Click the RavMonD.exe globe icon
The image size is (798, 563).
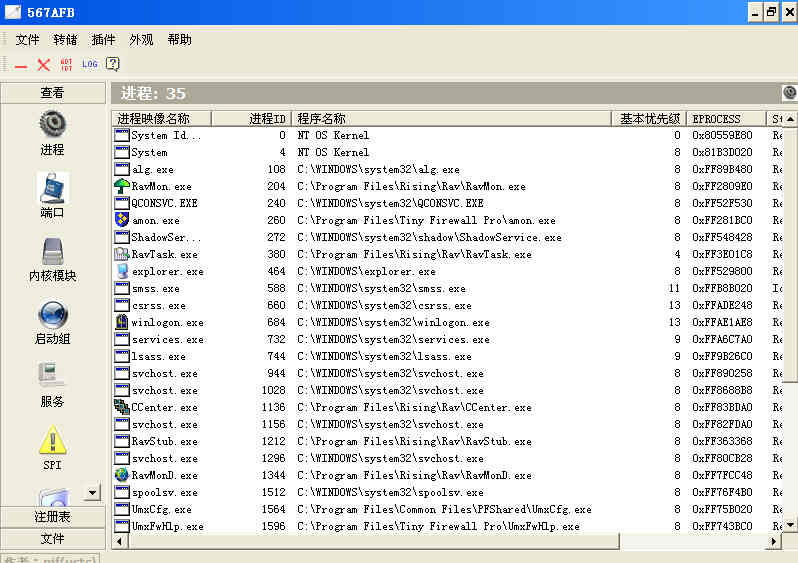click(122, 475)
